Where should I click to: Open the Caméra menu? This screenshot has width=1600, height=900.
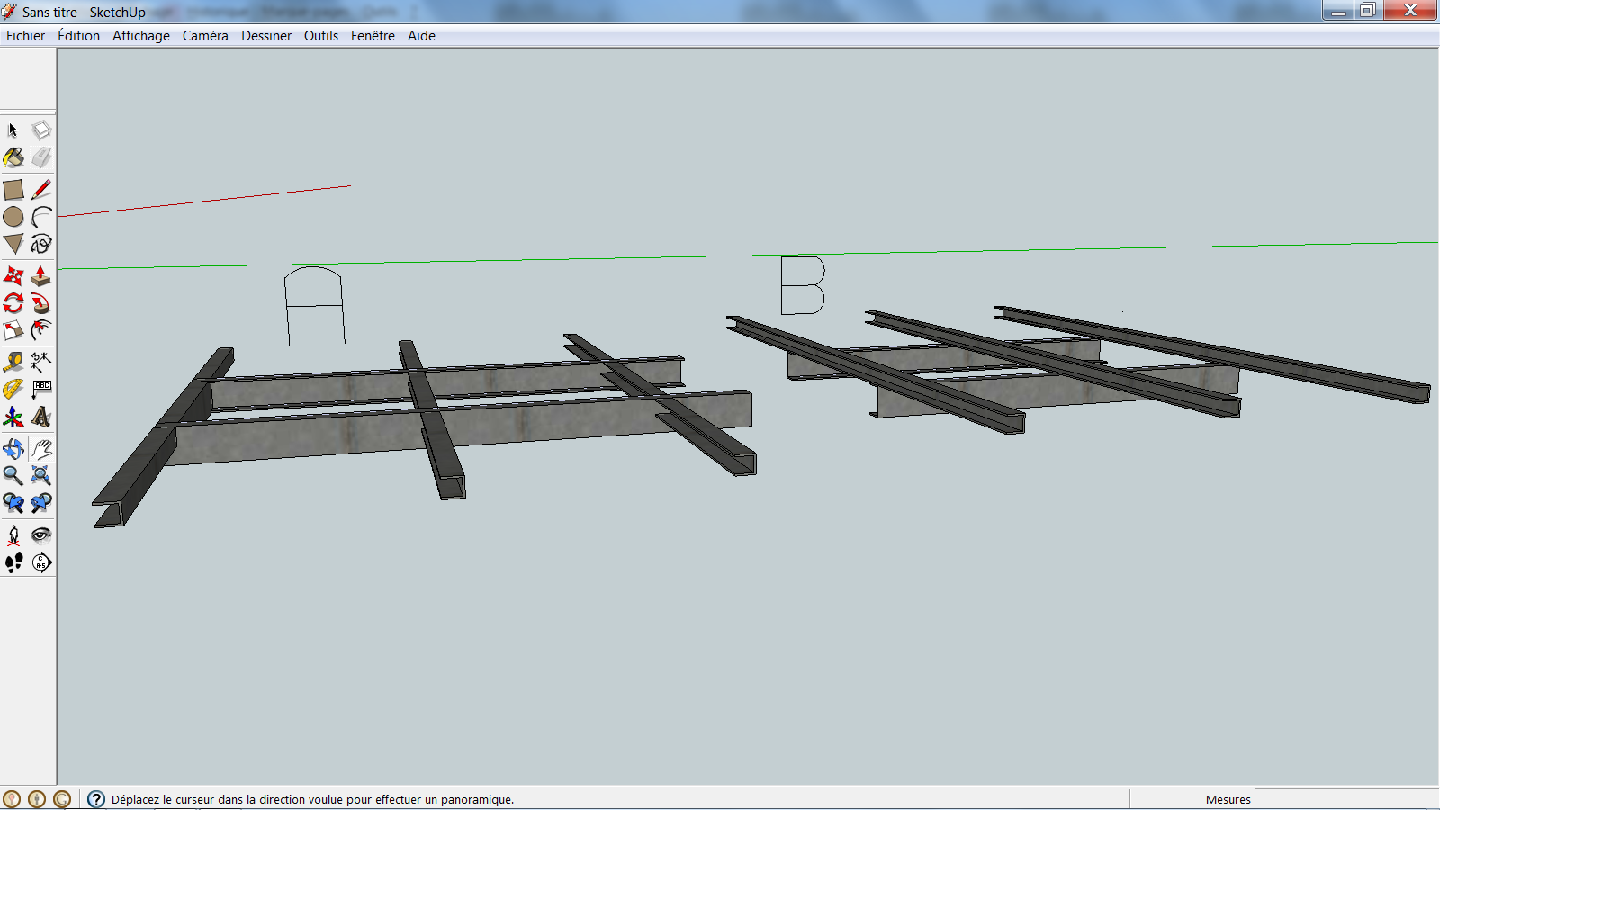point(205,36)
